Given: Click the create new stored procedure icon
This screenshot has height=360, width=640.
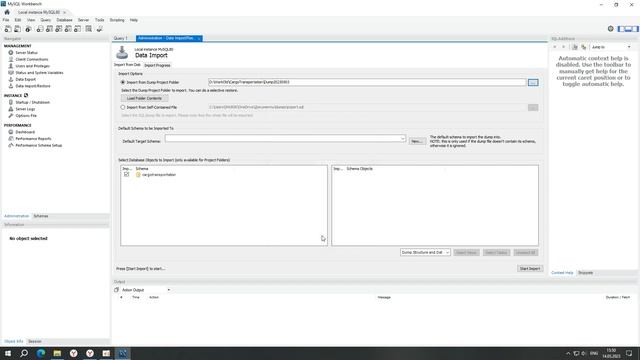Looking at the screenshot, I should (68, 29).
